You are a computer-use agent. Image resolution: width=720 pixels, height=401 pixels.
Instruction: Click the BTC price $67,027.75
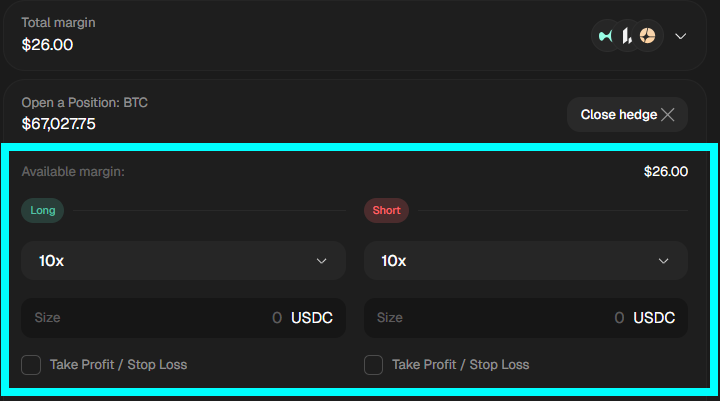(59, 124)
